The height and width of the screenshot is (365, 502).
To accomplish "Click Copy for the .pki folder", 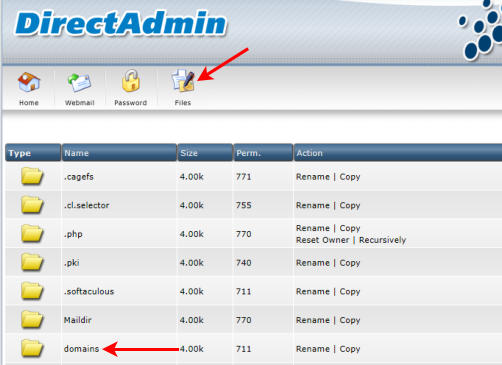I will 350,263.
